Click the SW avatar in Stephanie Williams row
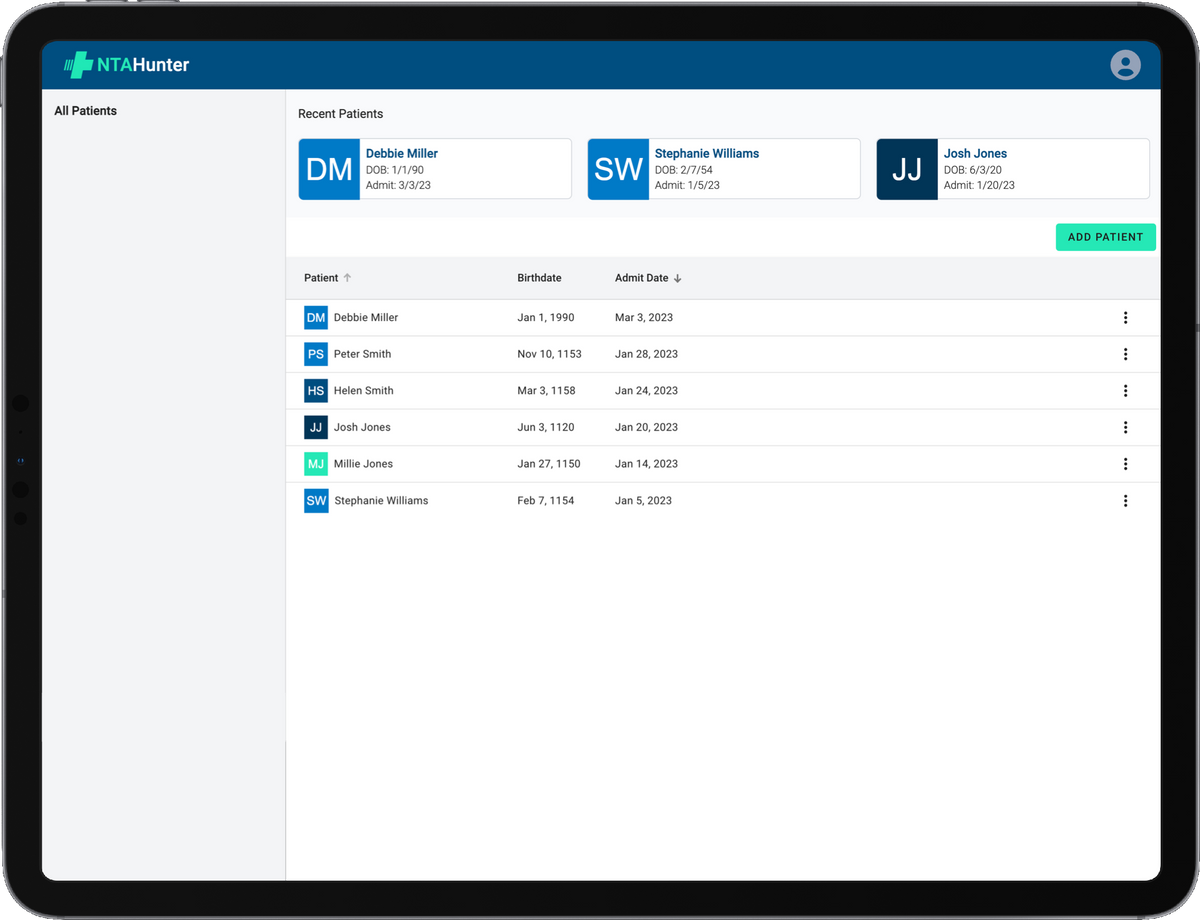Viewport: 1200px width, 920px height. coord(316,501)
